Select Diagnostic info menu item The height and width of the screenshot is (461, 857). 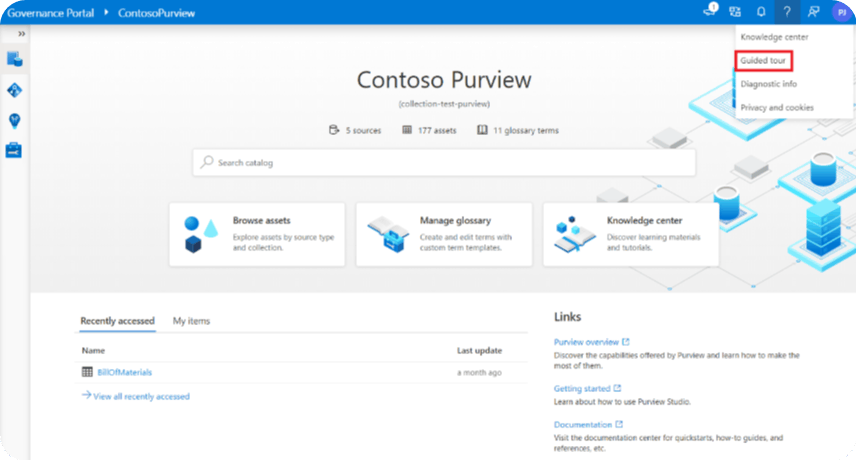[768, 84]
